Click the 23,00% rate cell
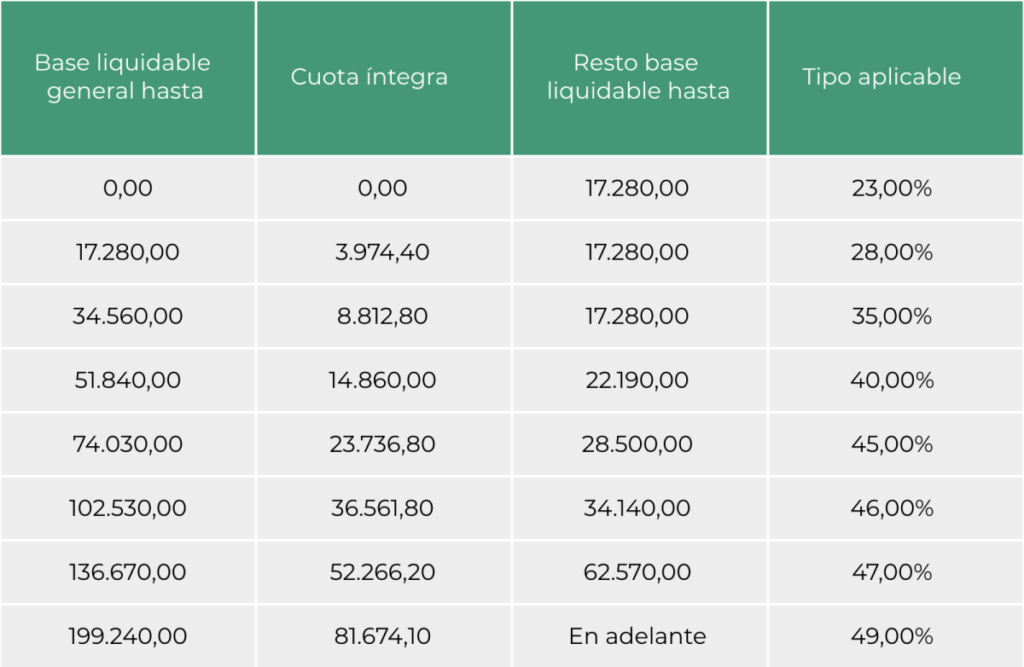This screenshot has height=667, width=1024. click(x=895, y=188)
